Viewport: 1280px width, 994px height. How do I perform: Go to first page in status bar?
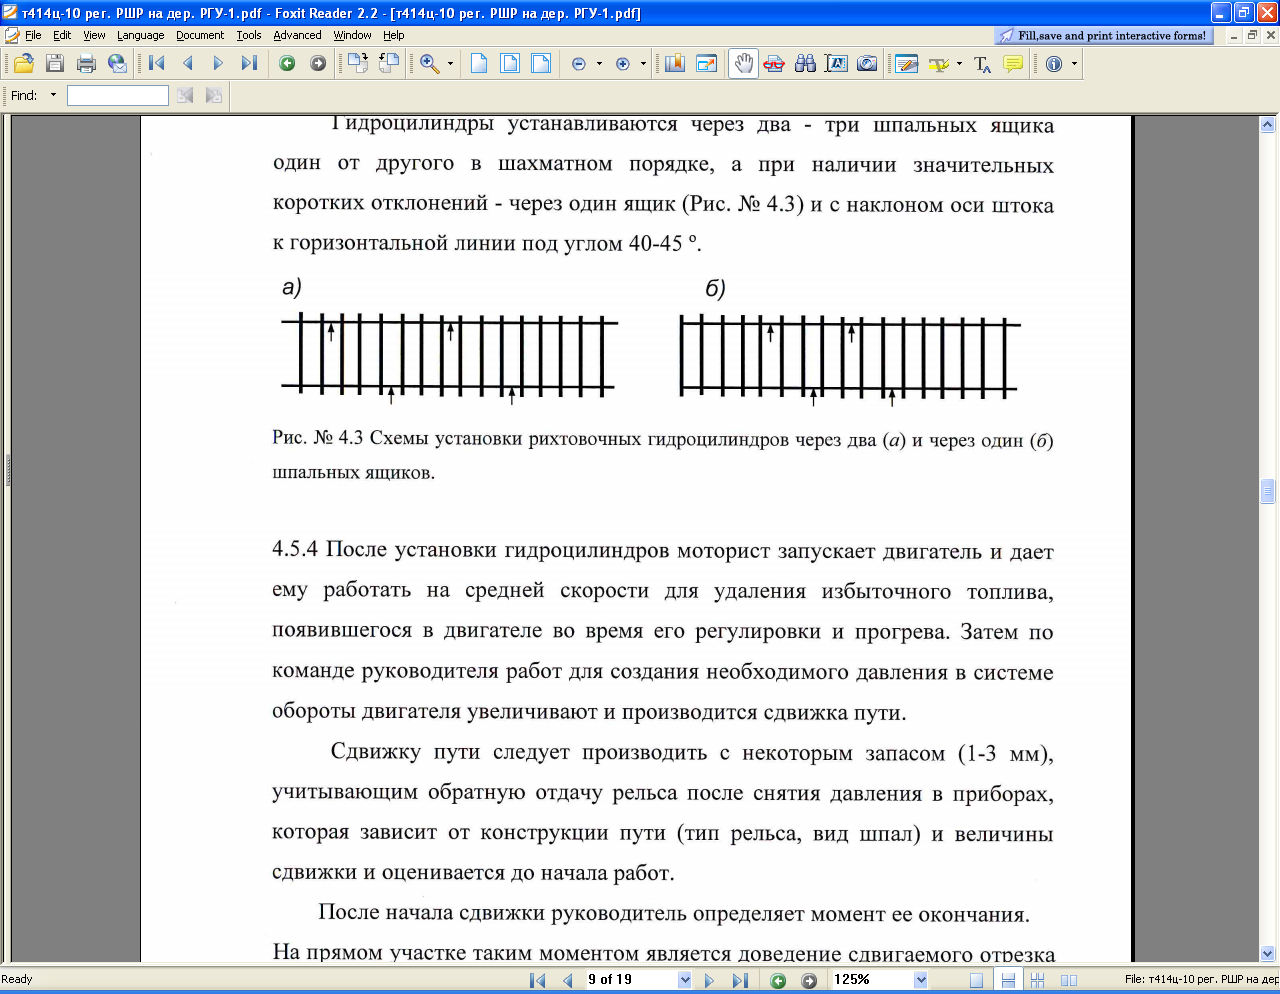(x=537, y=980)
